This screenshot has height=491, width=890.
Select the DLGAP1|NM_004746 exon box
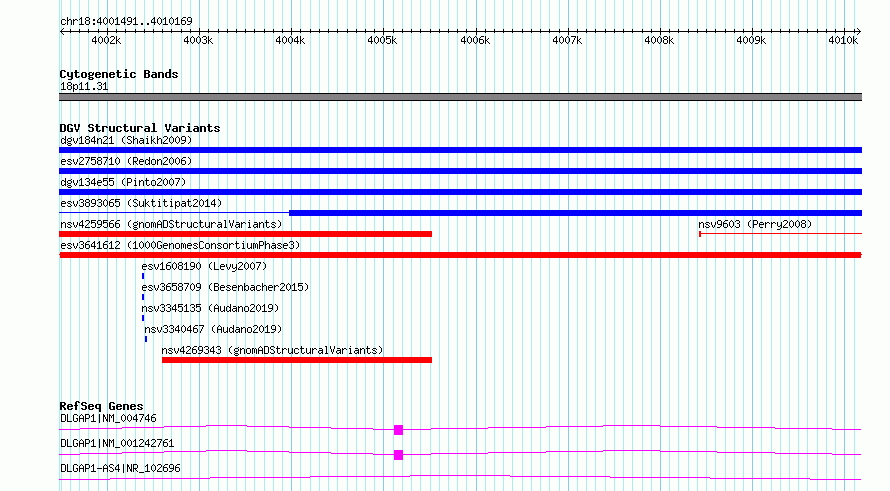398,430
